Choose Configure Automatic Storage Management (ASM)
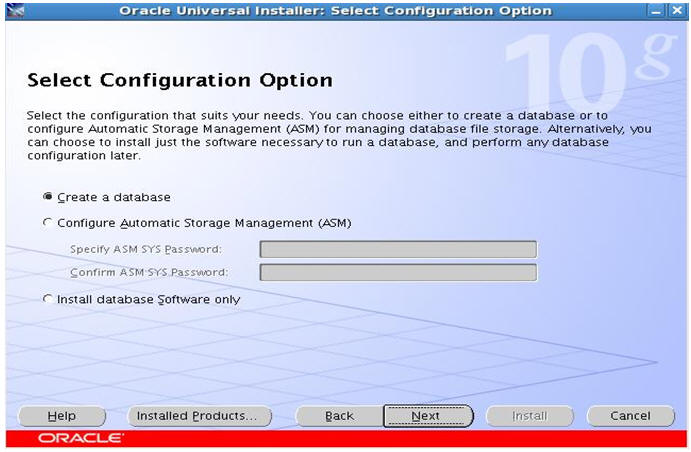The width and height of the screenshot is (691, 452). (x=197, y=223)
